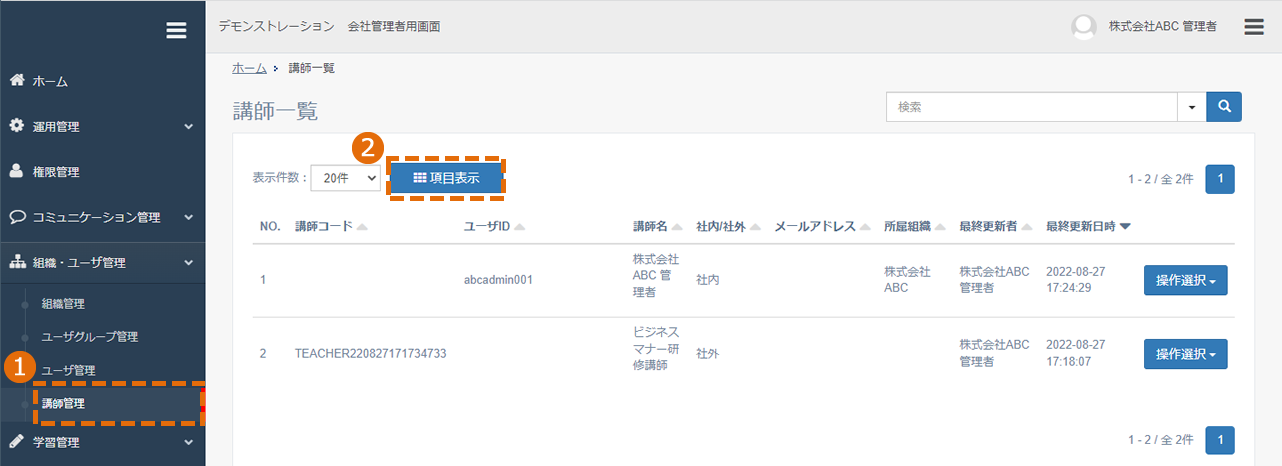Open search options dropdown caret
Viewport: 1282px width, 466px height.
point(1192,106)
